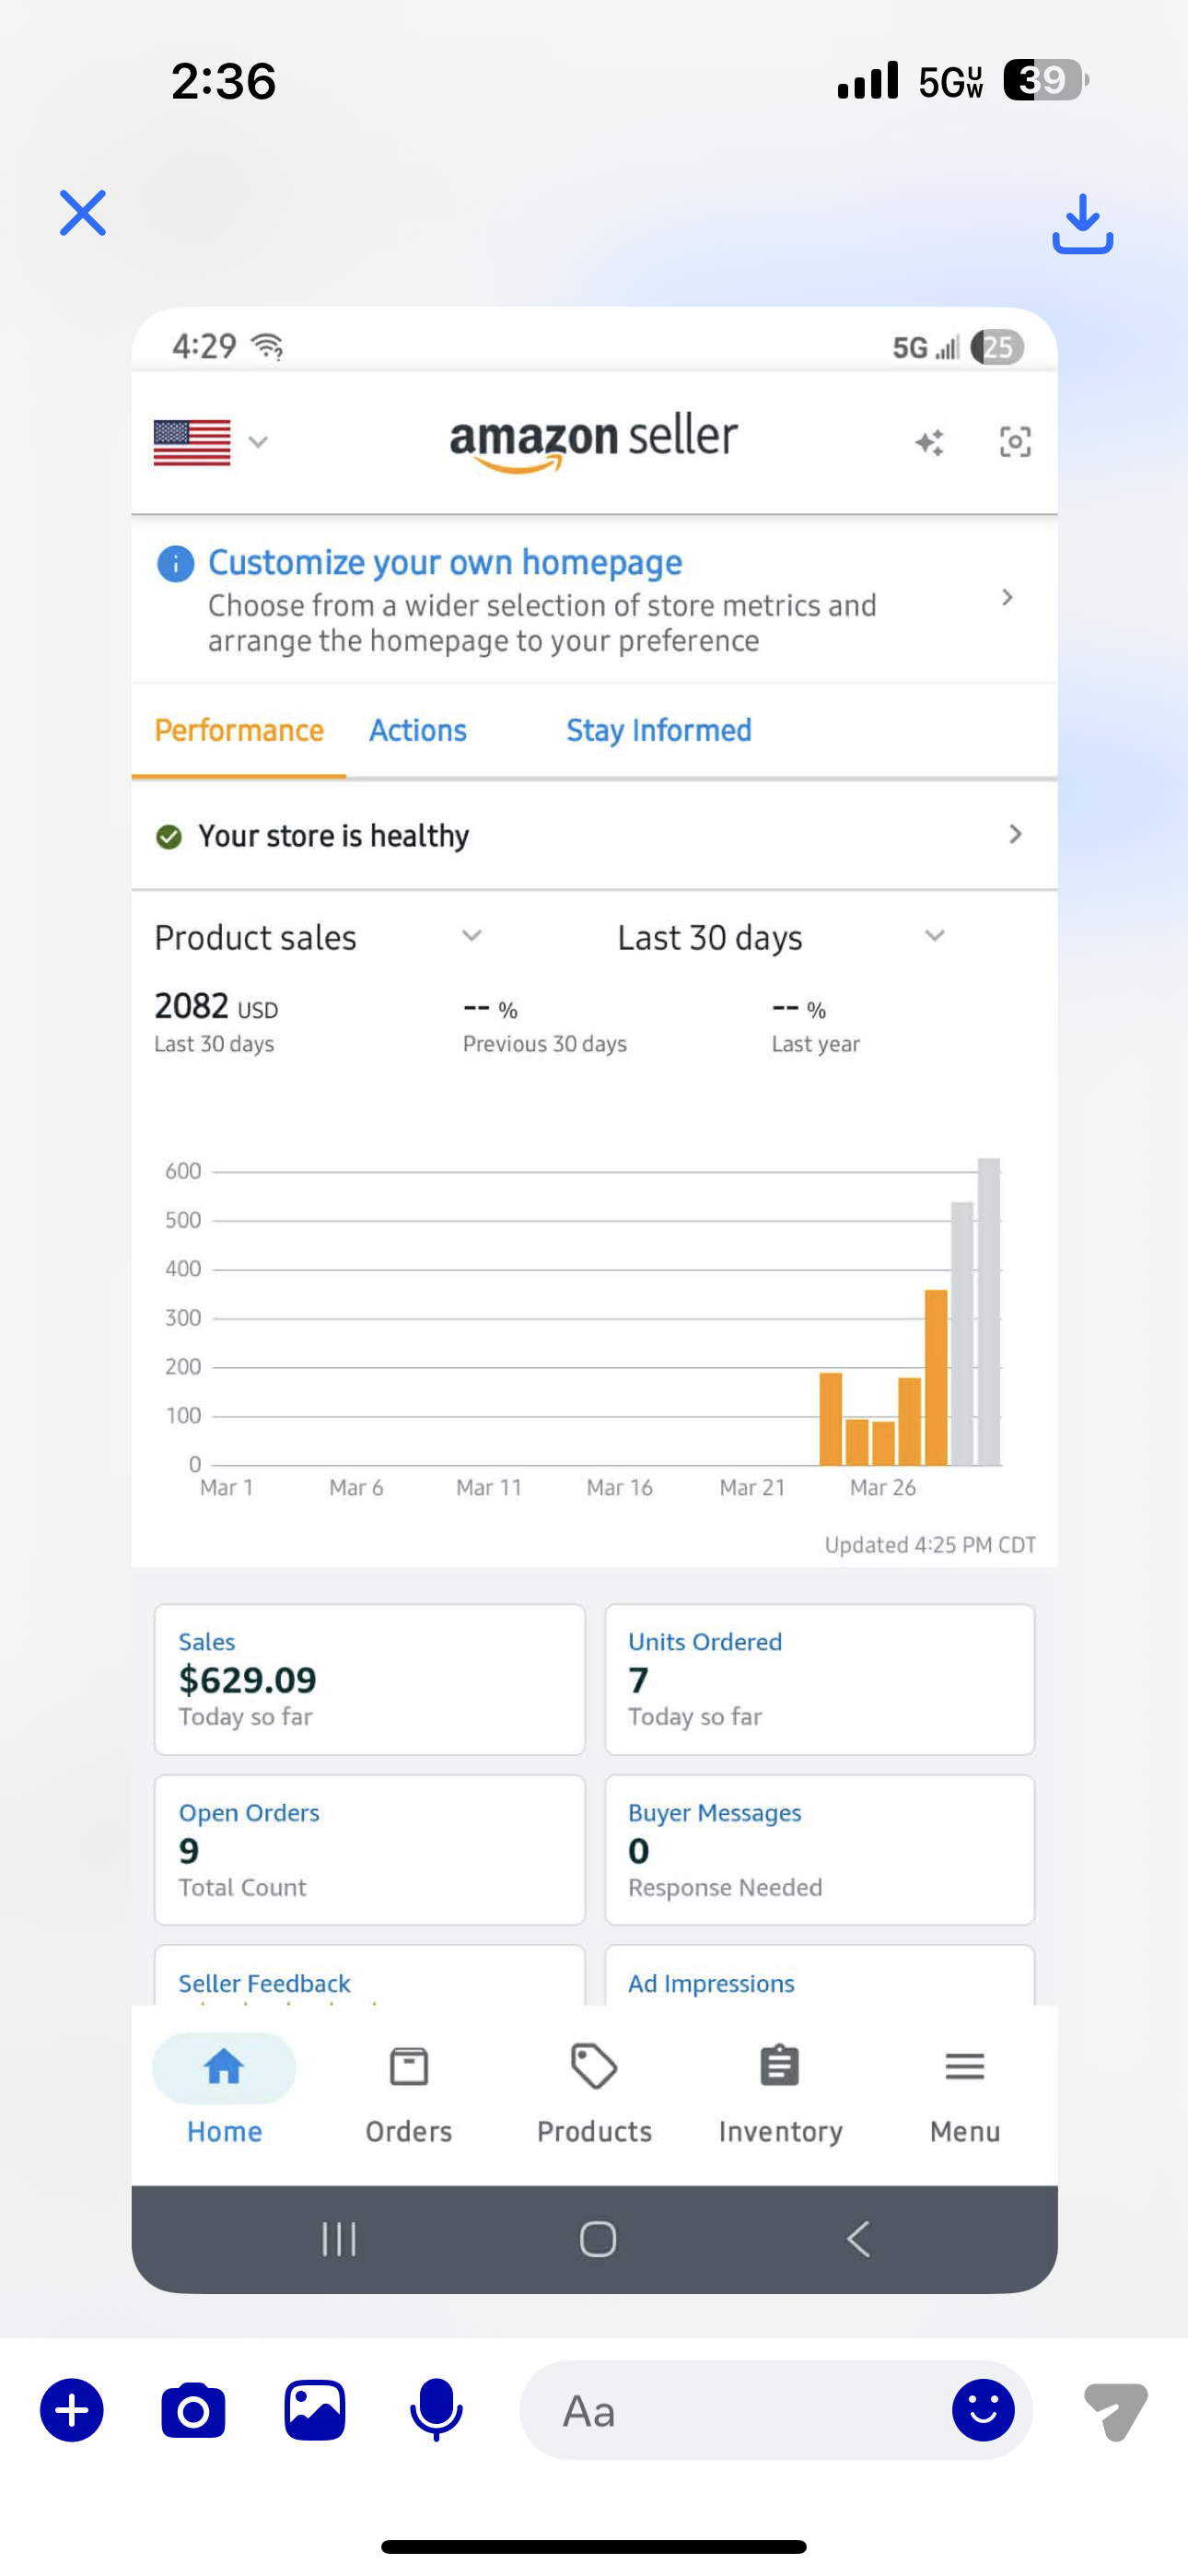Open the Sales $629.09 card
This screenshot has height=2576, width=1188.
coord(369,1679)
